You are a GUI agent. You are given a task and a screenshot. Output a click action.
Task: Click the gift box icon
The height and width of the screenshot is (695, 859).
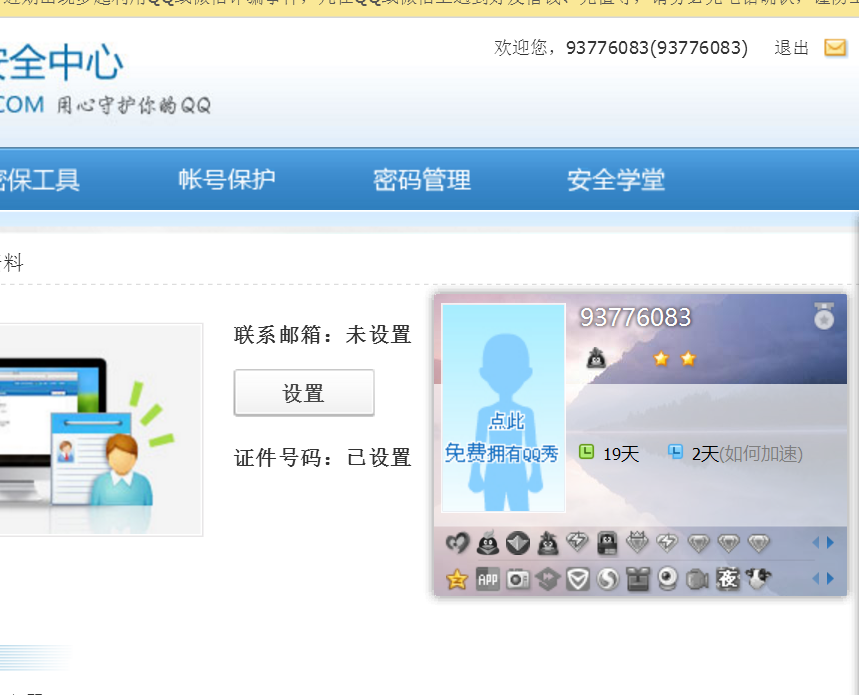[x=637, y=579]
